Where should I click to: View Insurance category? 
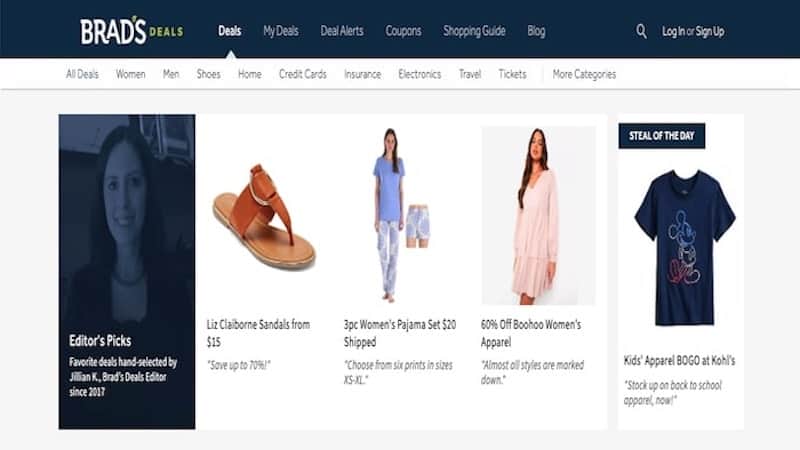[362, 74]
